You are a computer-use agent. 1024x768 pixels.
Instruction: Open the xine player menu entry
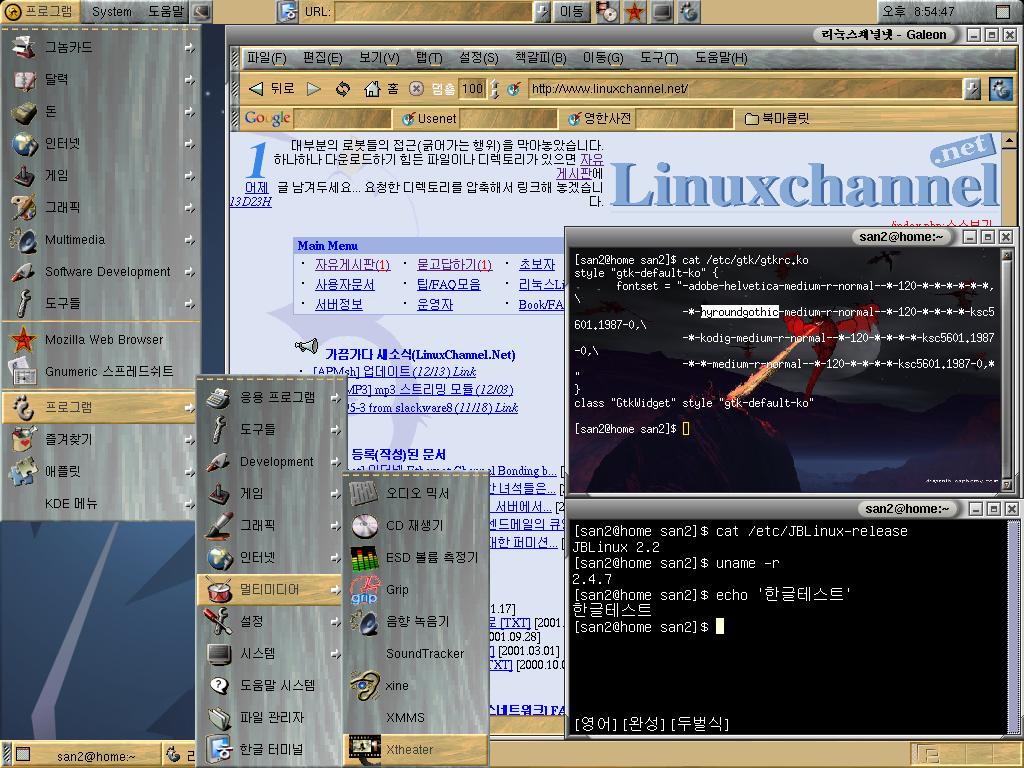[x=397, y=685]
